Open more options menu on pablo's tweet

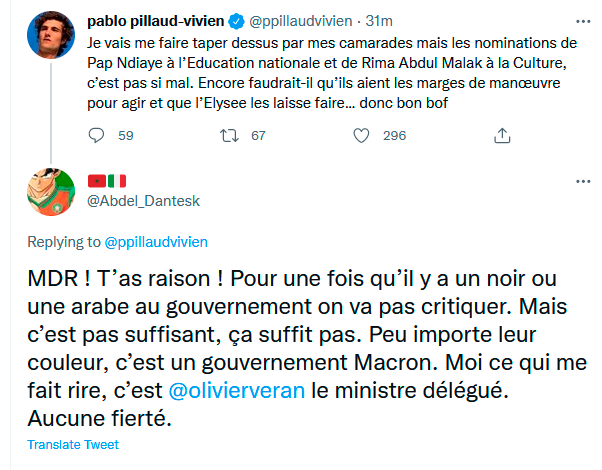(x=583, y=20)
